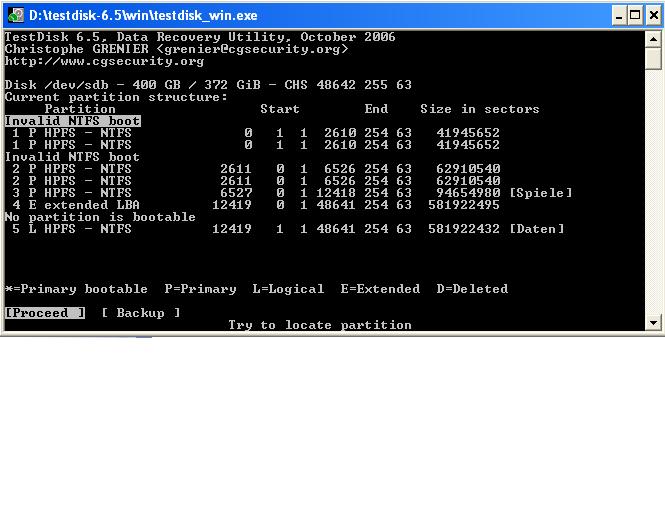The image size is (665, 512).
Task: Click the scrollbar down arrow
Action: tap(653, 323)
